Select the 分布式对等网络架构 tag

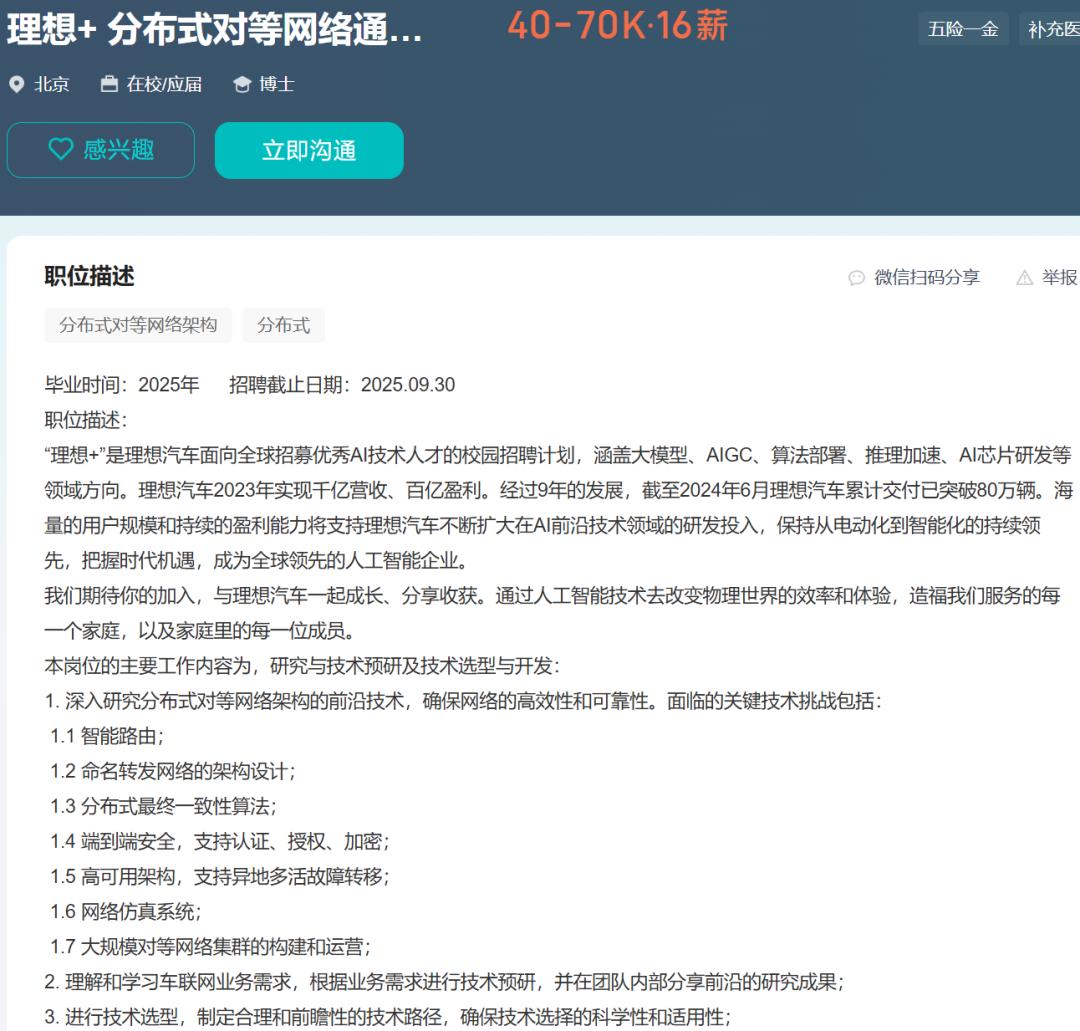(x=138, y=325)
